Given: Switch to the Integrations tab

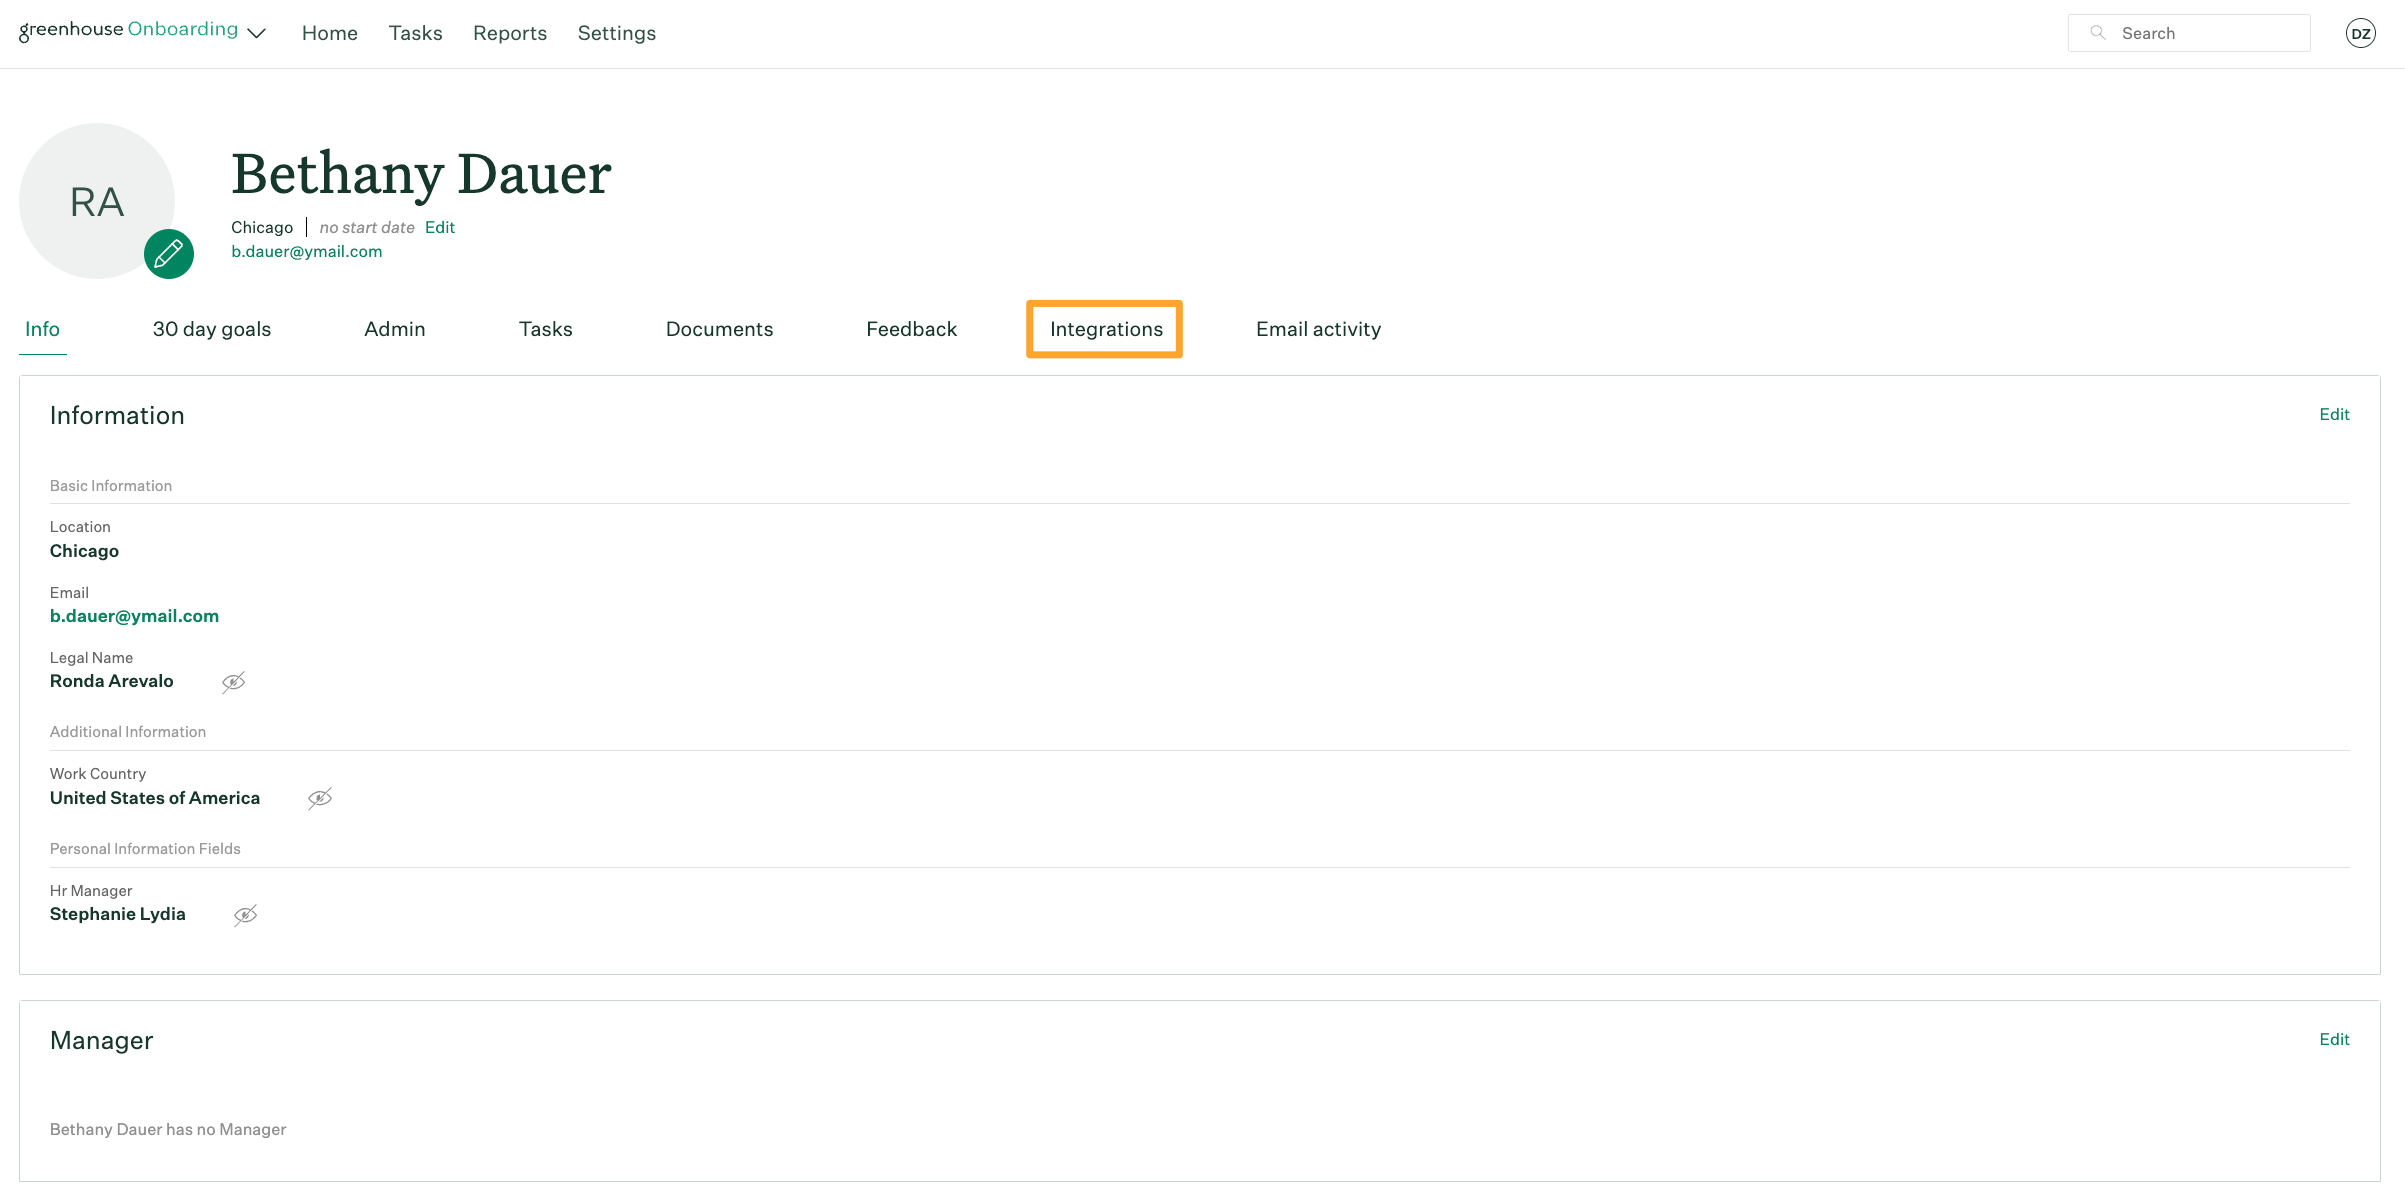Looking at the screenshot, I should [x=1106, y=329].
